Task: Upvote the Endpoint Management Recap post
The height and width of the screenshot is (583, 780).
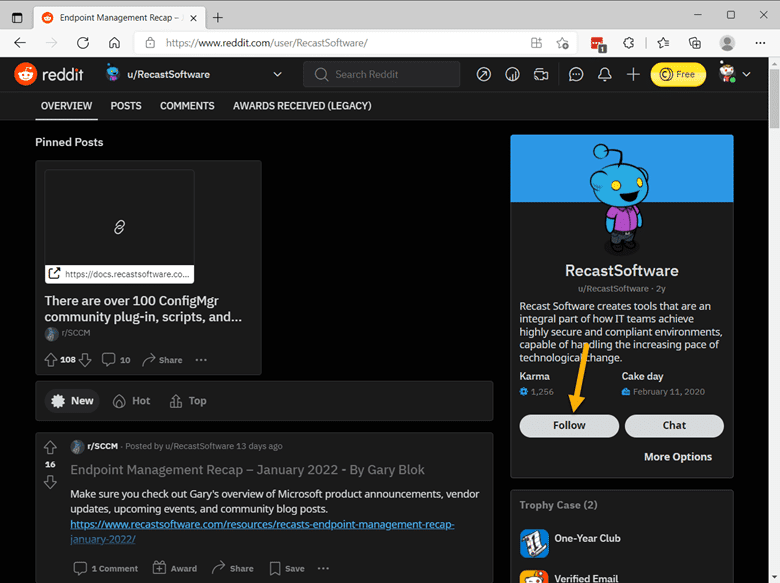Action: pyautogui.click(x=50, y=447)
